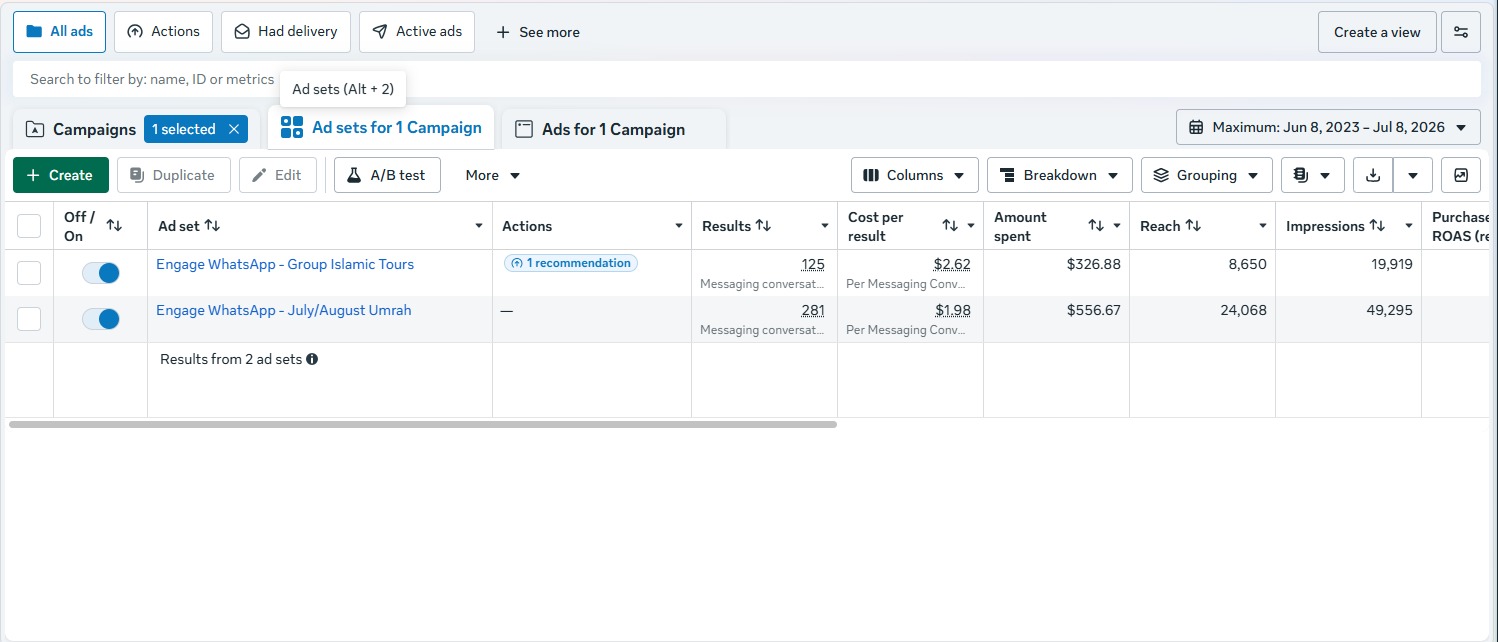This screenshot has height=642, width=1498.
Task: Toggle off Group Islamic Tours ad set
Action: coord(101,273)
